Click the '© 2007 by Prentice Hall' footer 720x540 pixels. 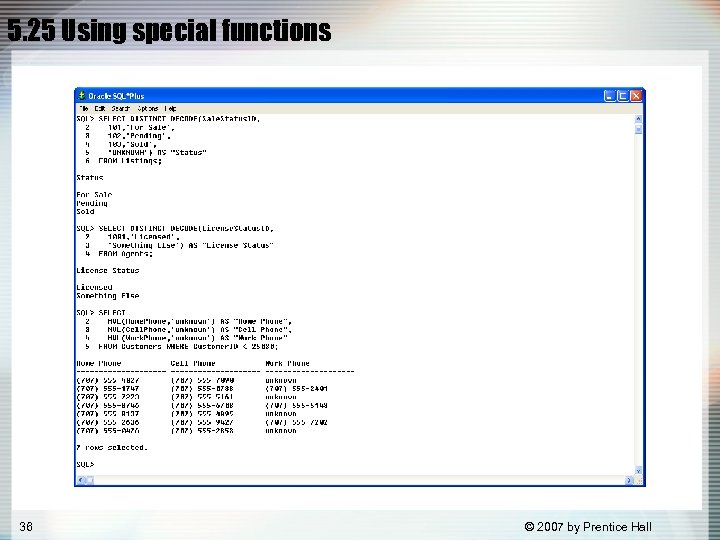click(x=588, y=527)
